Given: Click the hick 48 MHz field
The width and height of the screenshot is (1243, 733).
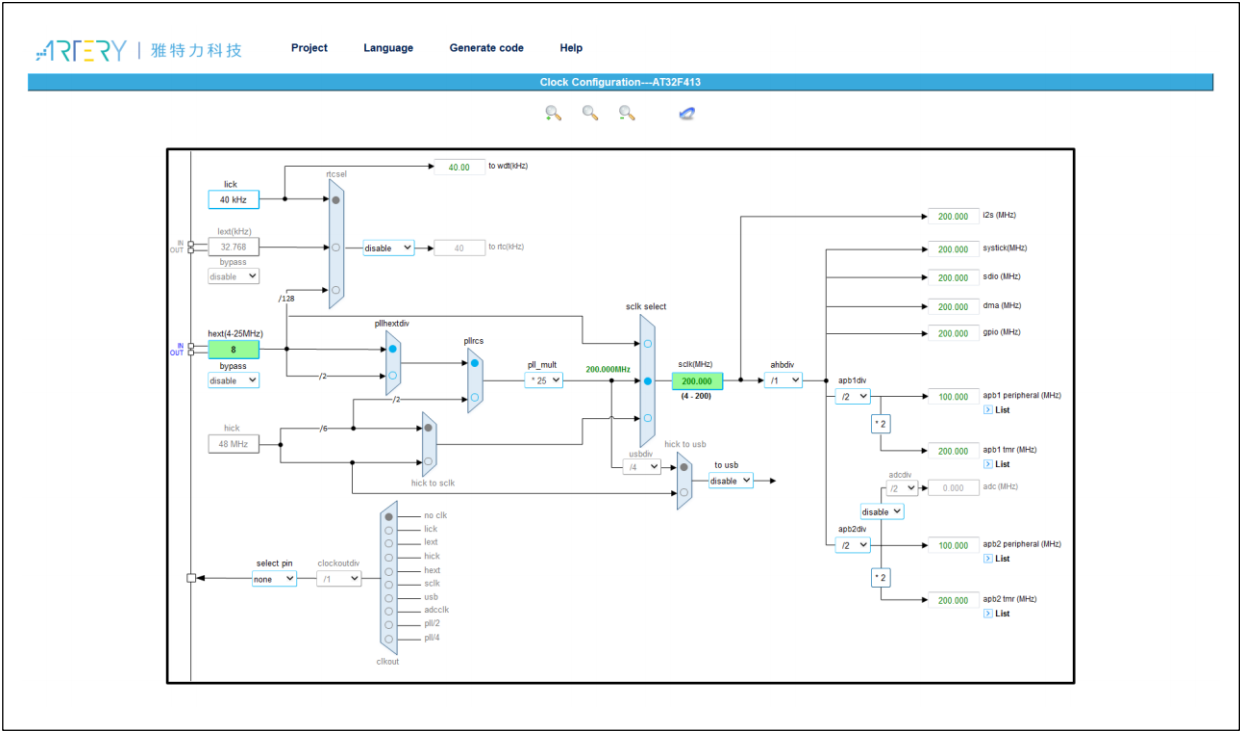Looking at the screenshot, I should (x=234, y=443).
